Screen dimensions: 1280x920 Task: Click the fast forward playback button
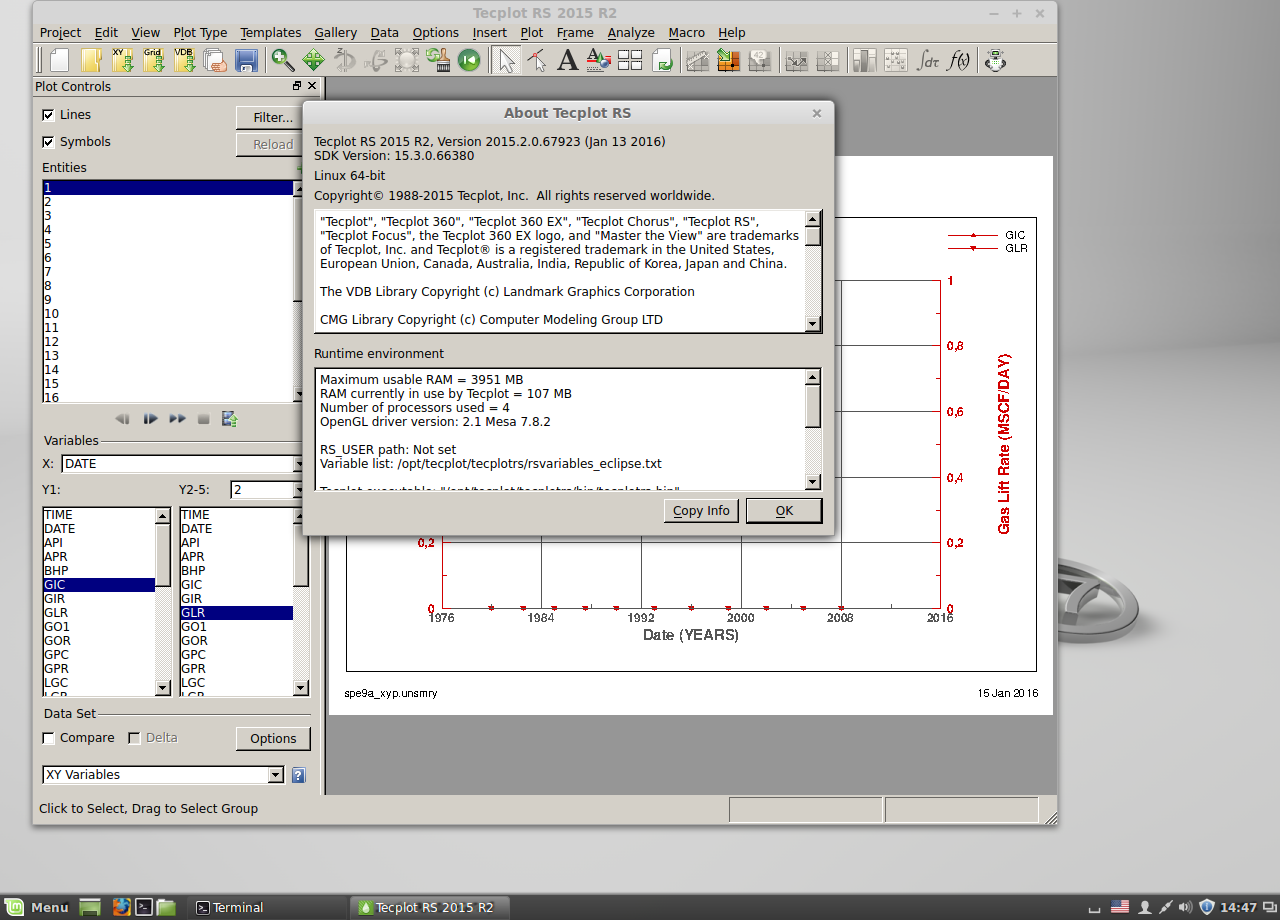click(x=177, y=419)
